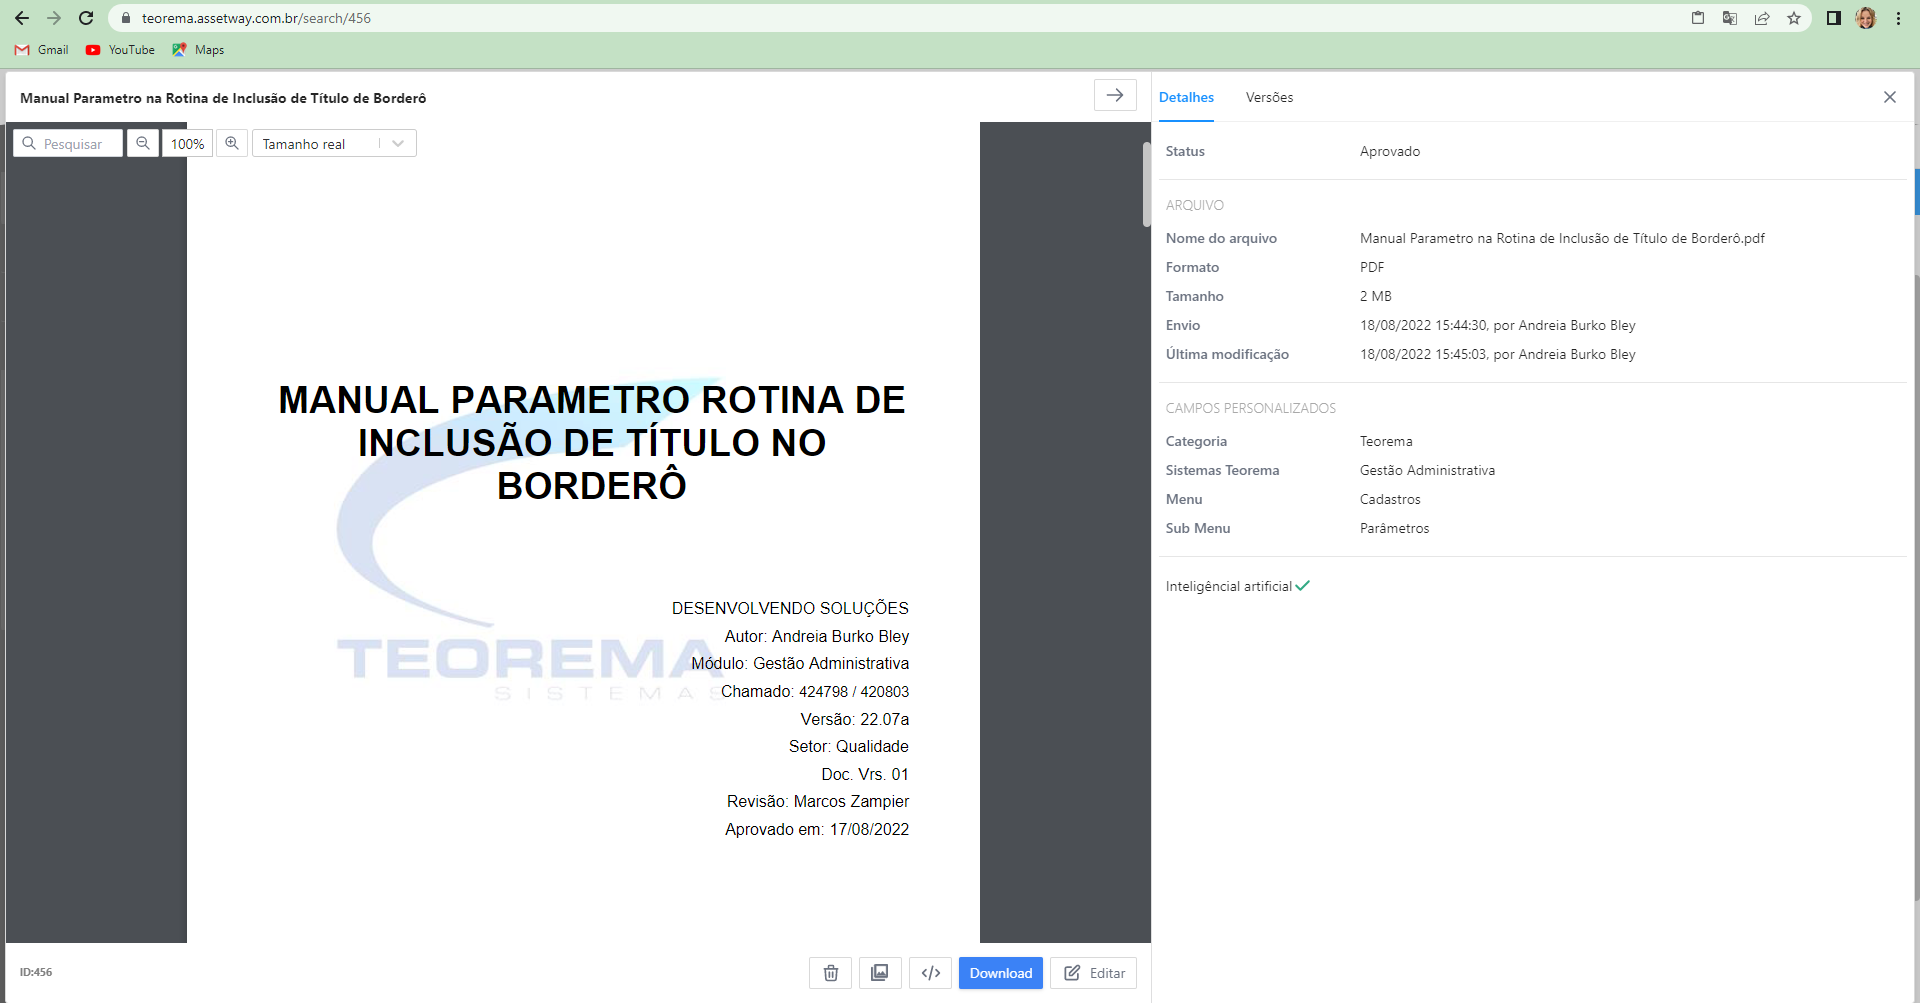Close the details panel
Image resolution: width=1920 pixels, height=1003 pixels.
1890,97
